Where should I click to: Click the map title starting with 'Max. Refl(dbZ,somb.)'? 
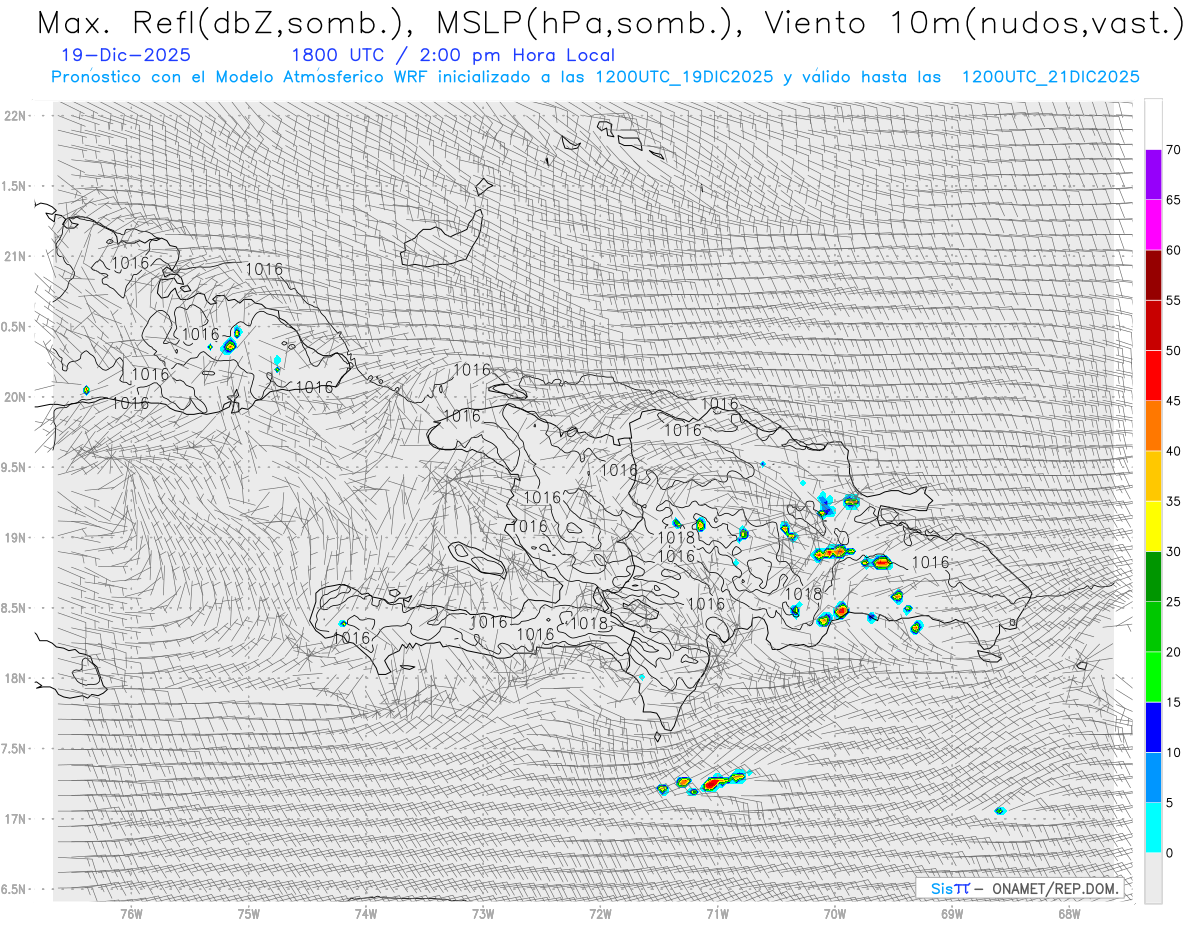coord(609,23)
